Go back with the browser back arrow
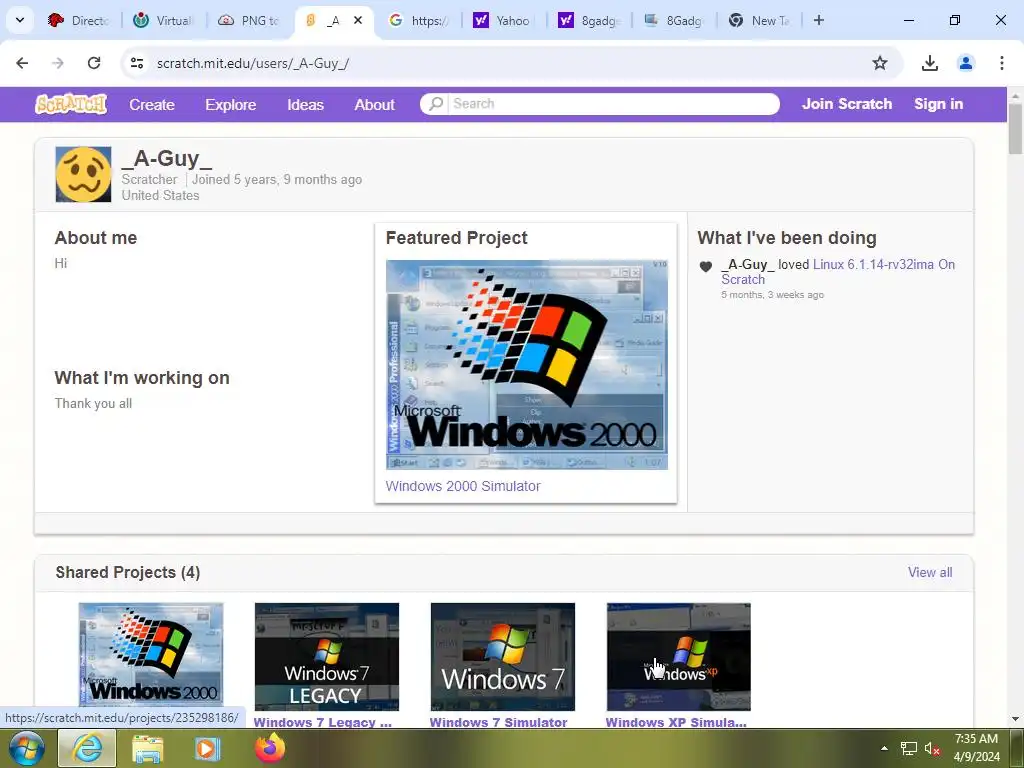 (22, 63)
